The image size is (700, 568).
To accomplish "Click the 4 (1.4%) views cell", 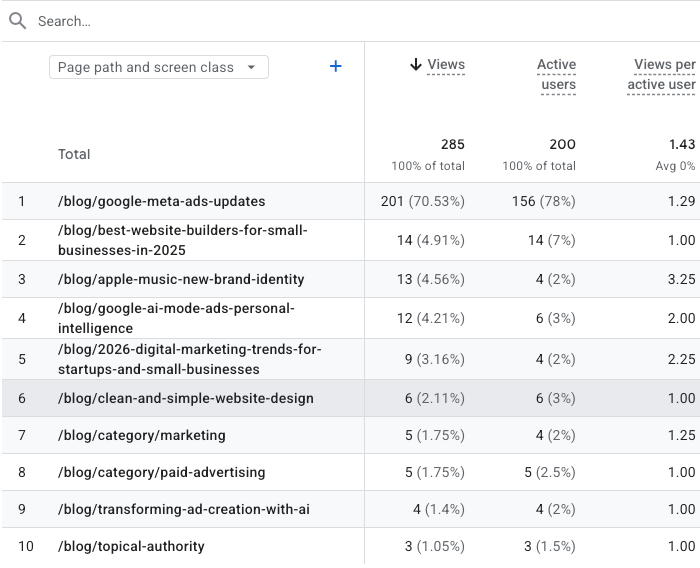I will click(439, 510).
